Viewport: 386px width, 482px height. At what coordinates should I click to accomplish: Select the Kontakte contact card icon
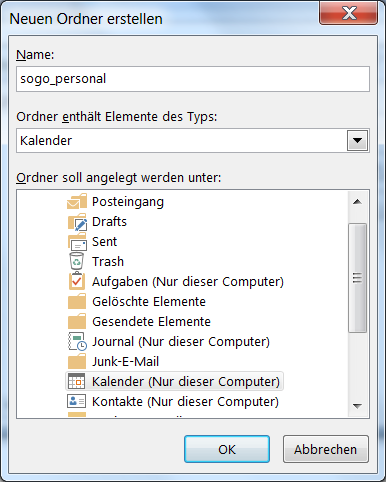(x=77, y=401)
